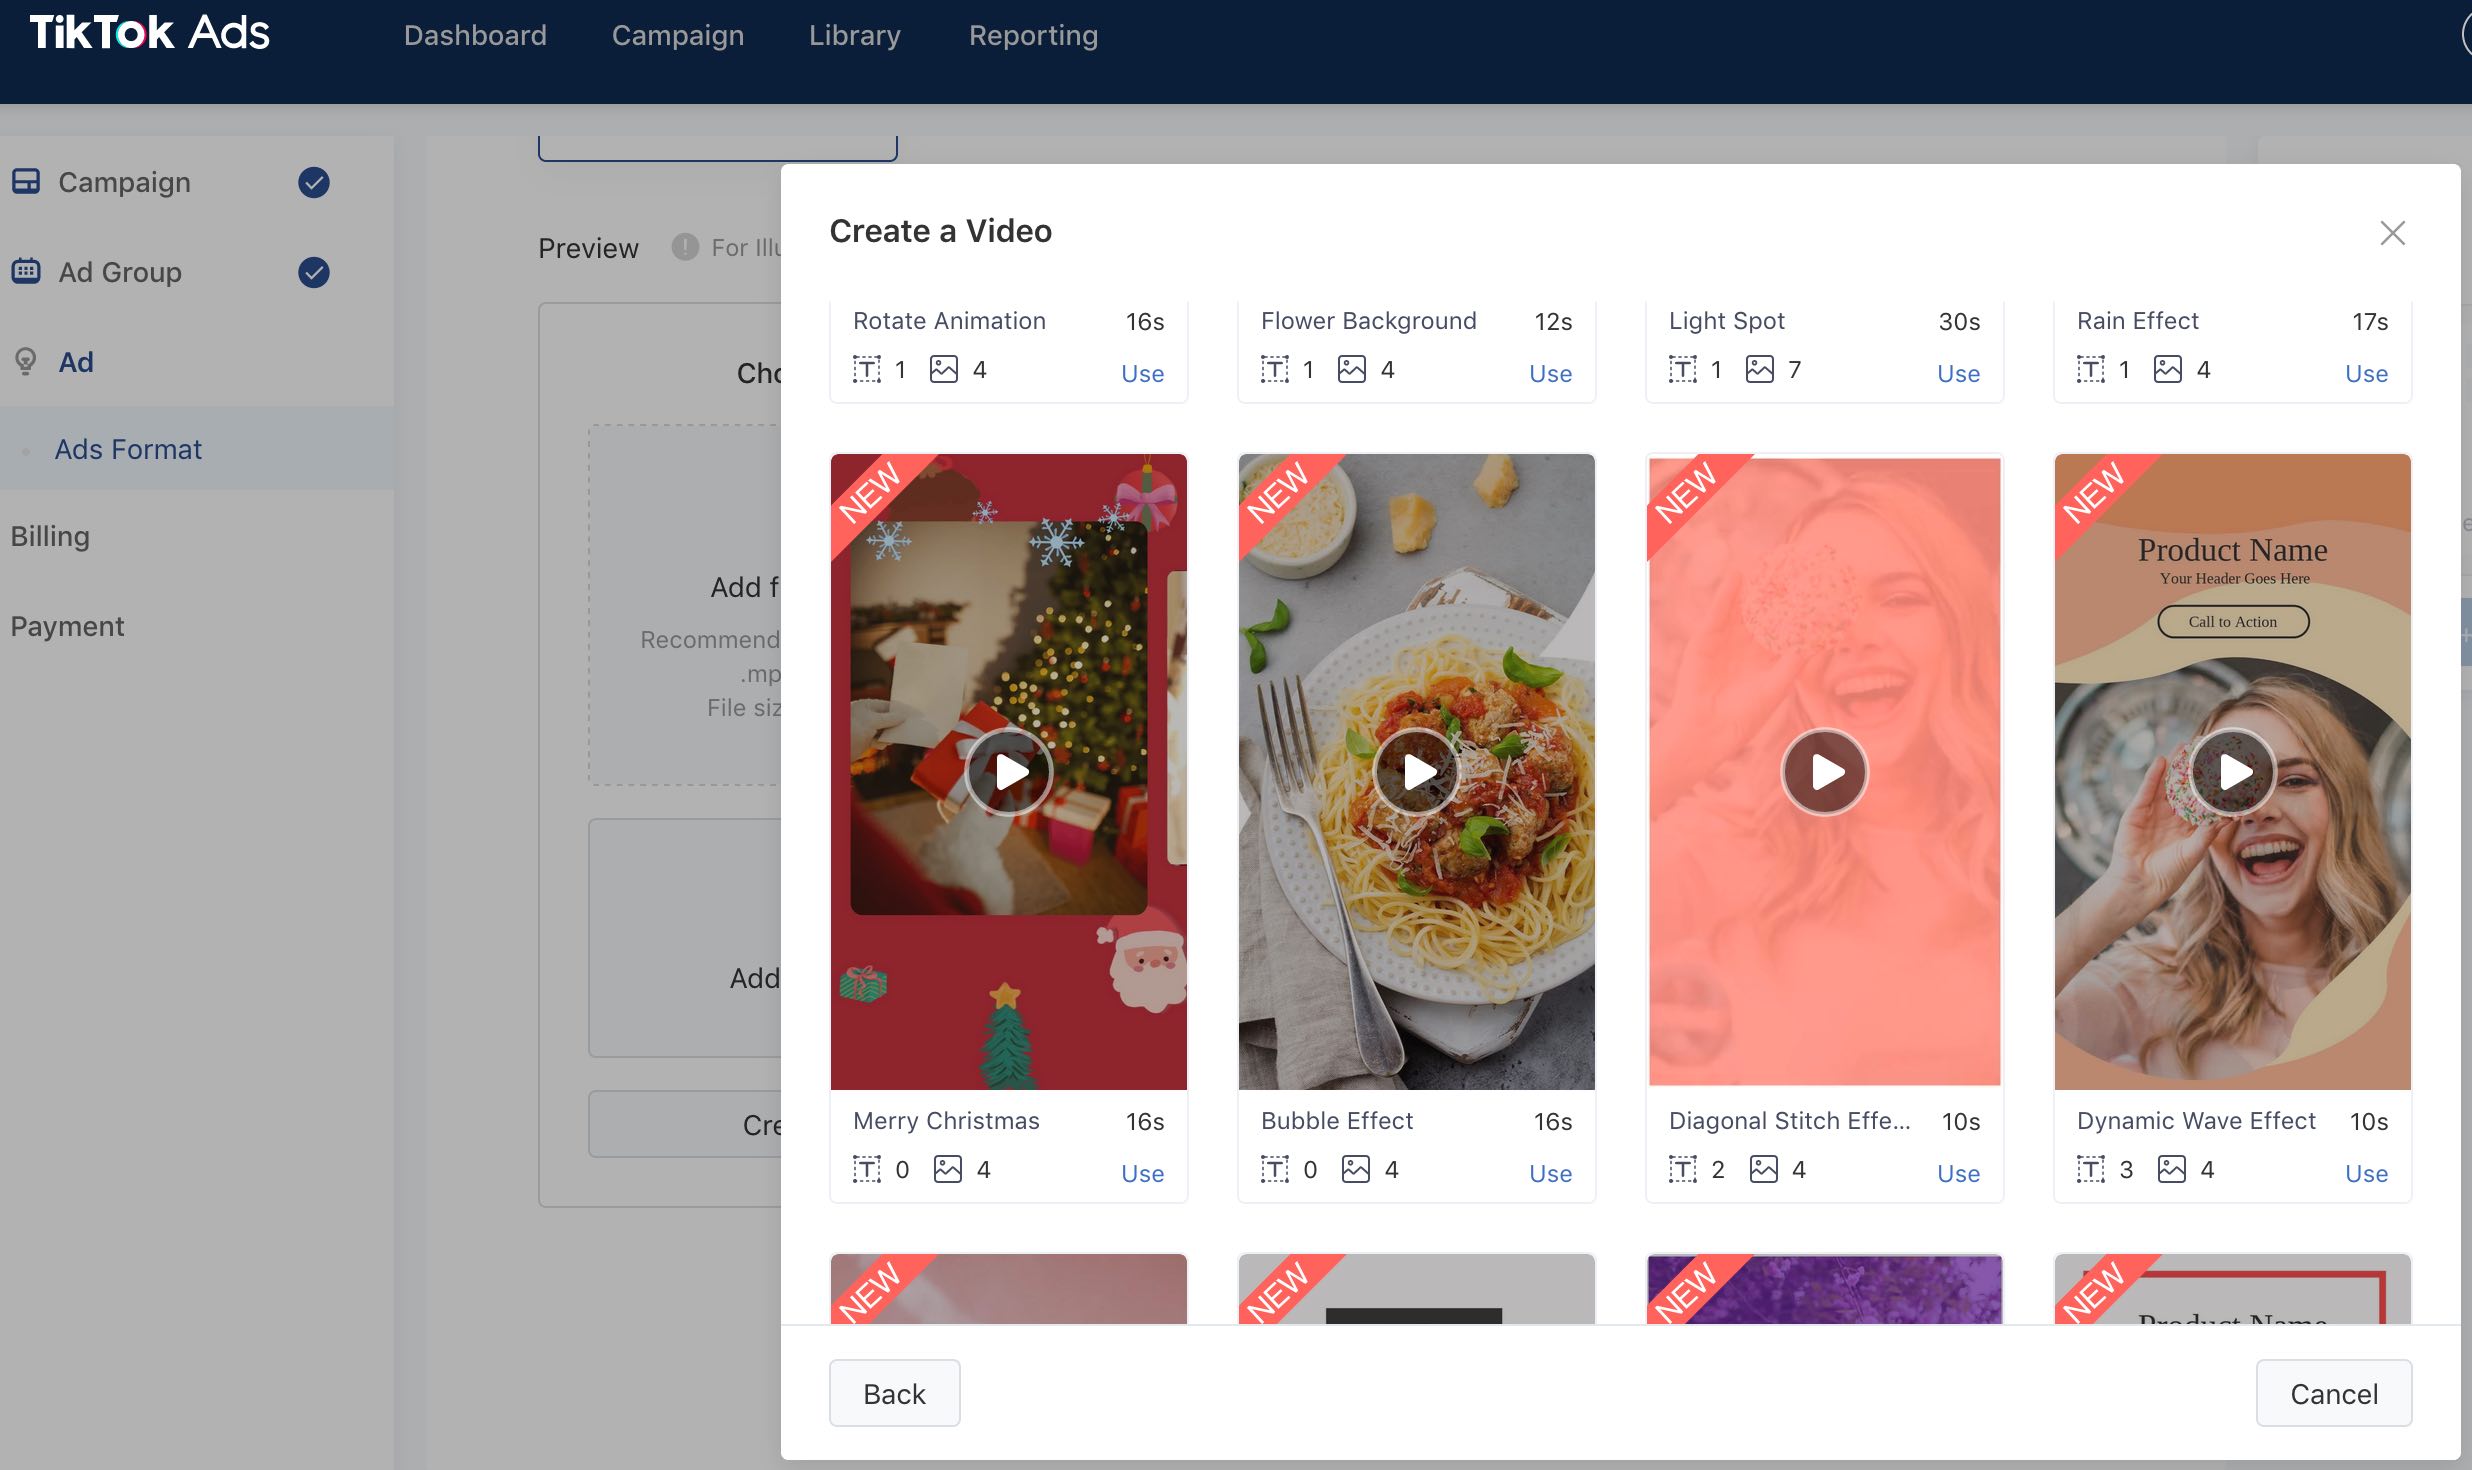The image size is (2472, 1470).
Task: Click the Campaign icon in sidebar
Action: (26, 182)
